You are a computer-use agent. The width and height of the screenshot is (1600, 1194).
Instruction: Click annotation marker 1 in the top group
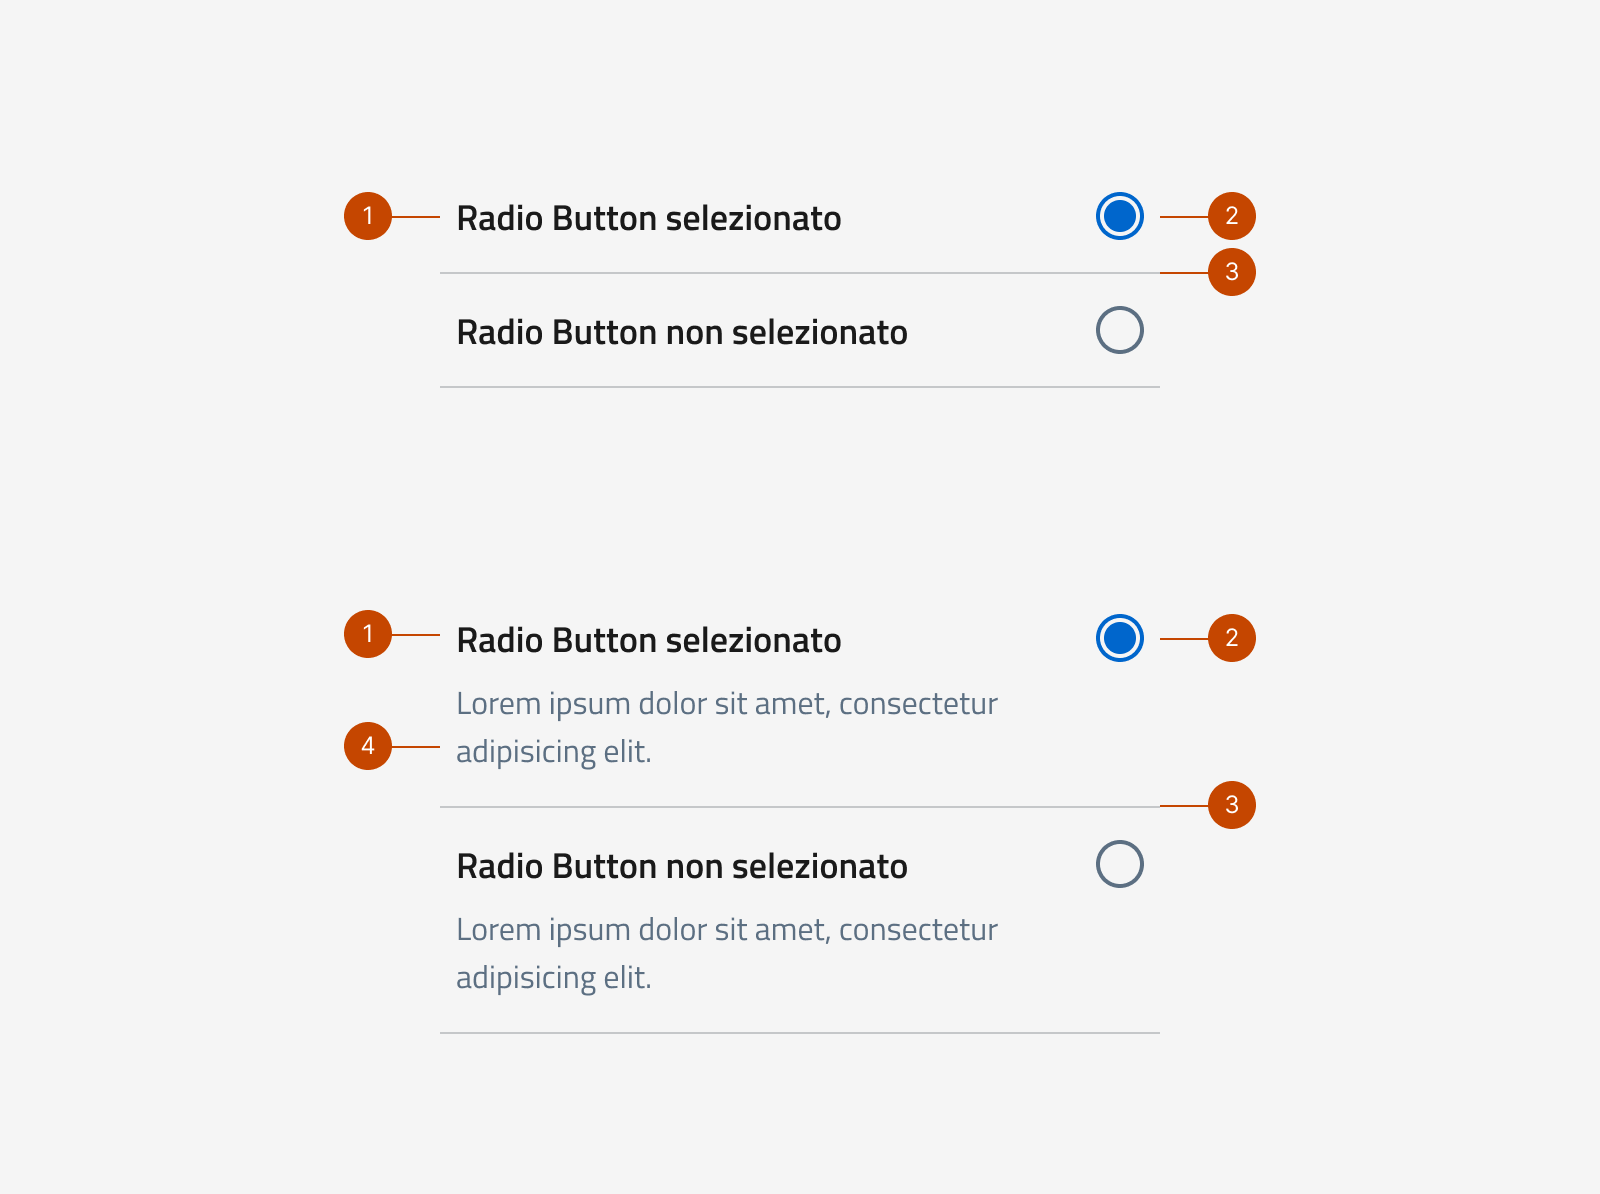click(x=368, y=214)
